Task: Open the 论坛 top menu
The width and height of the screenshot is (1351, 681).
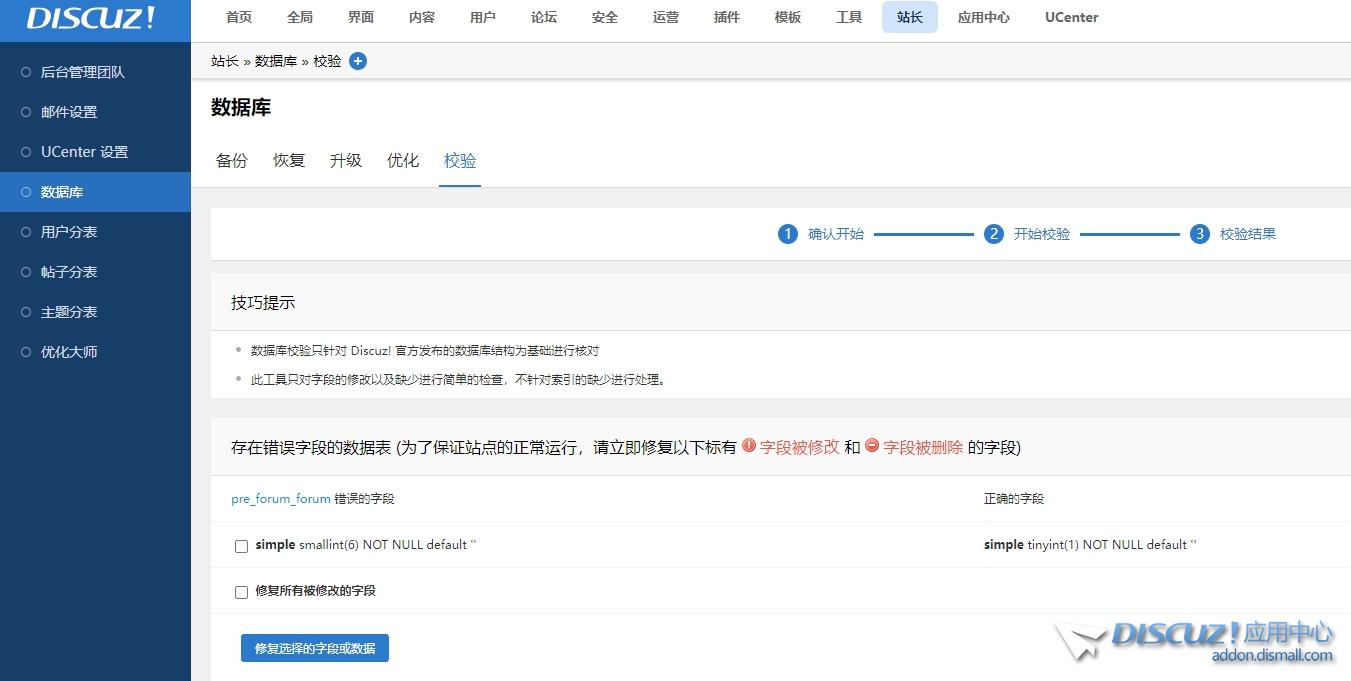Action: pyautogui.click(x=544, y=17)
